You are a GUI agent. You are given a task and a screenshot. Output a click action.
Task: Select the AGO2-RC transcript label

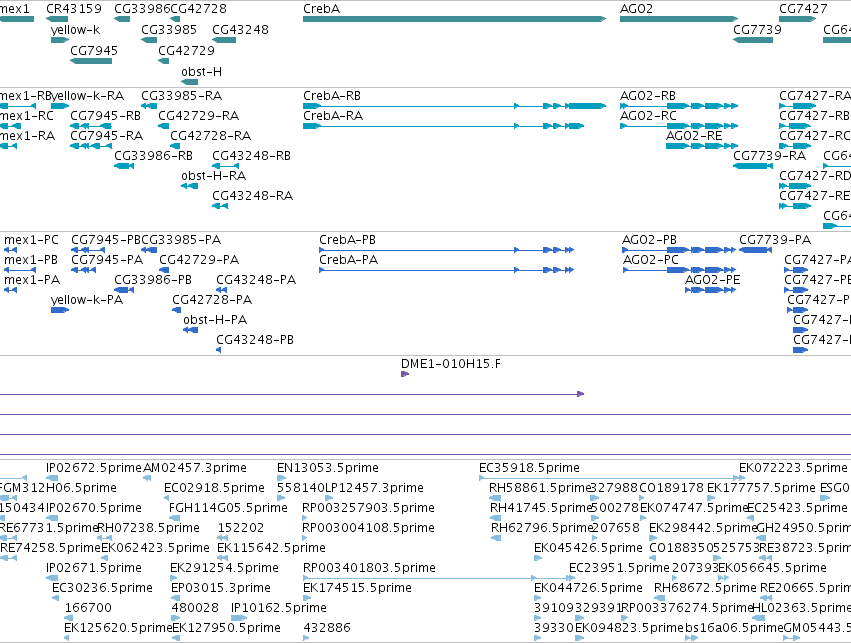(x=648, y=116)
